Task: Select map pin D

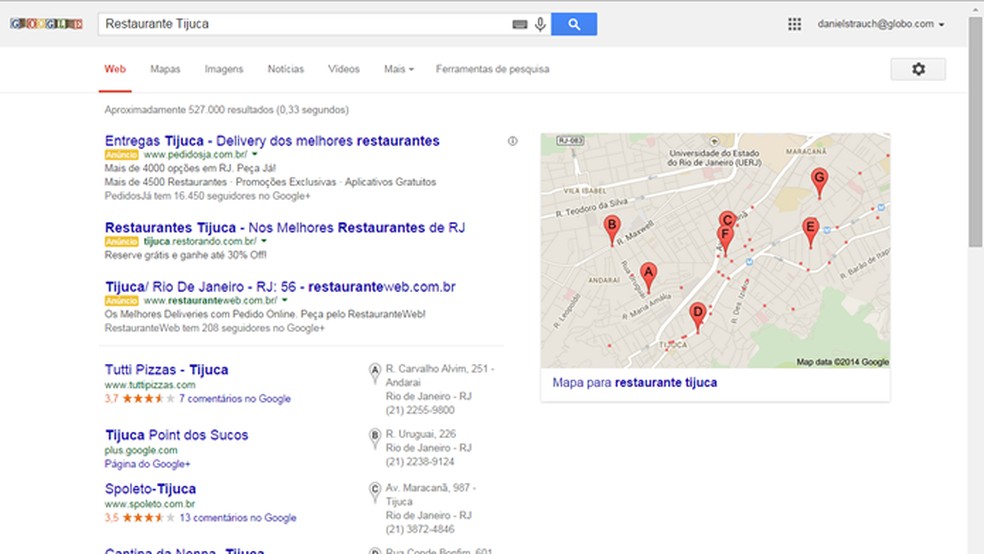Action: 697,317
